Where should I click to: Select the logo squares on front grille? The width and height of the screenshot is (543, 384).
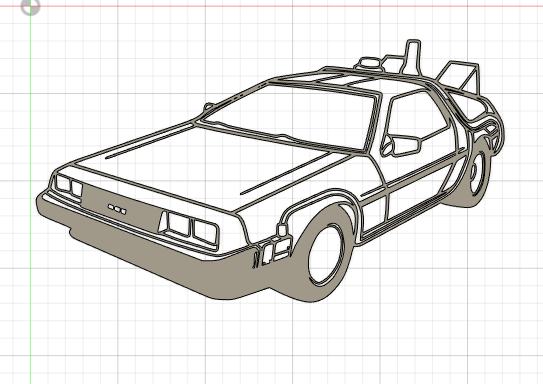coord(117,209)
